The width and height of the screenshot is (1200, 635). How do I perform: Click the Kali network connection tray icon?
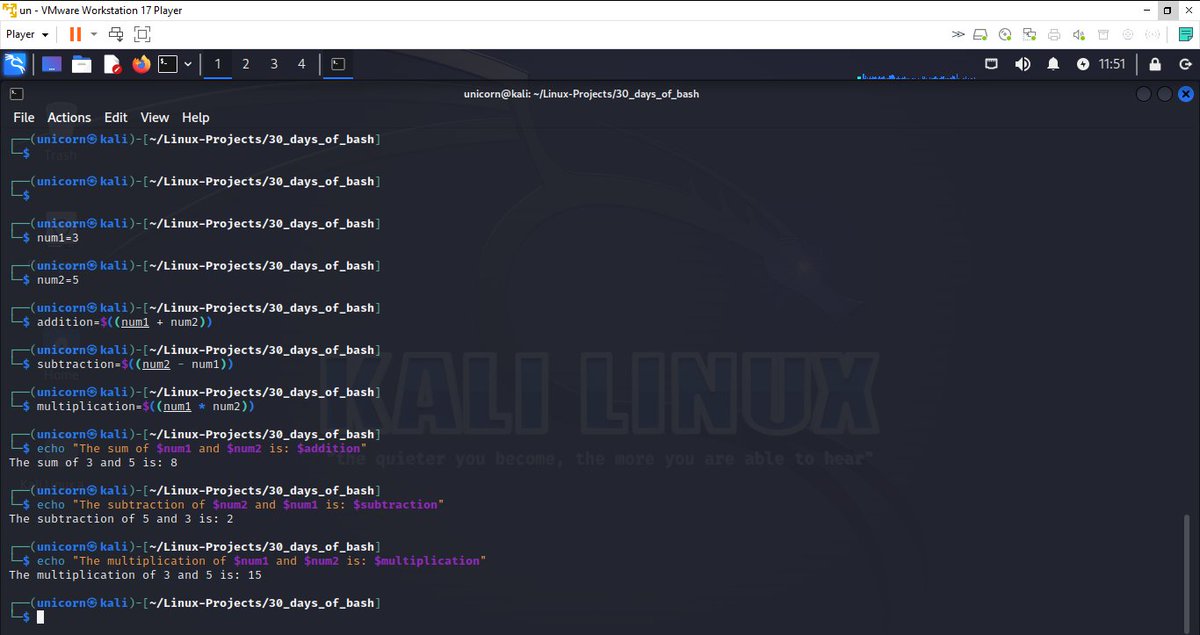click(991, 64)
